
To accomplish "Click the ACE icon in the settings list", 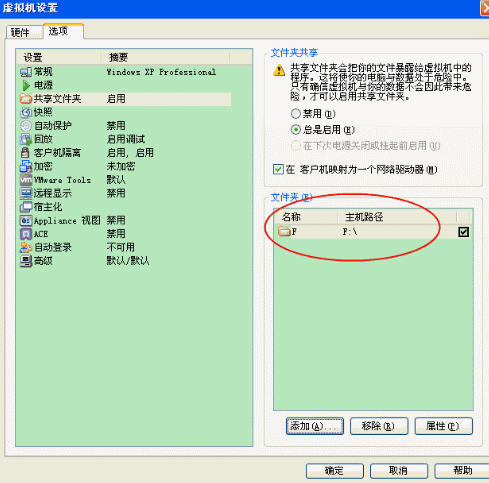I will click(26, 234).
